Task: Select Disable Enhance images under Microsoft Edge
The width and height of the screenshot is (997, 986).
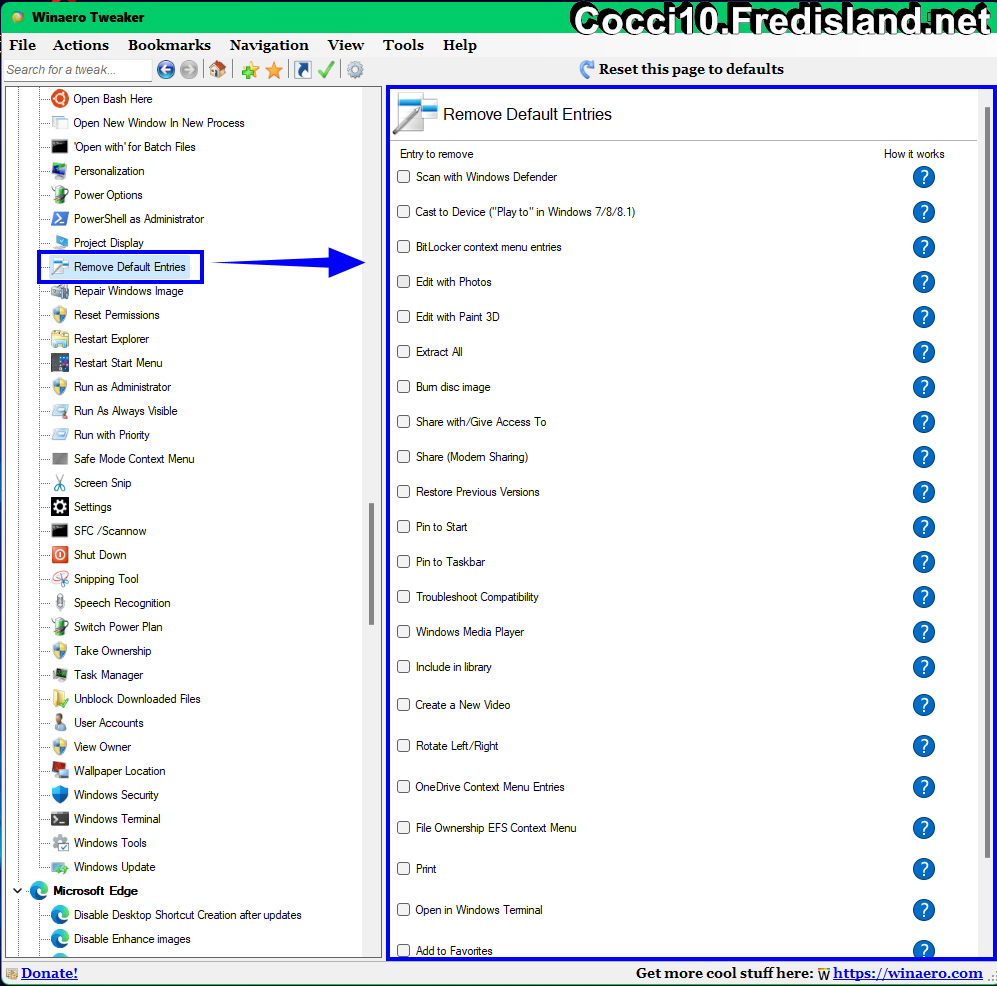Action: pos(132,939)
